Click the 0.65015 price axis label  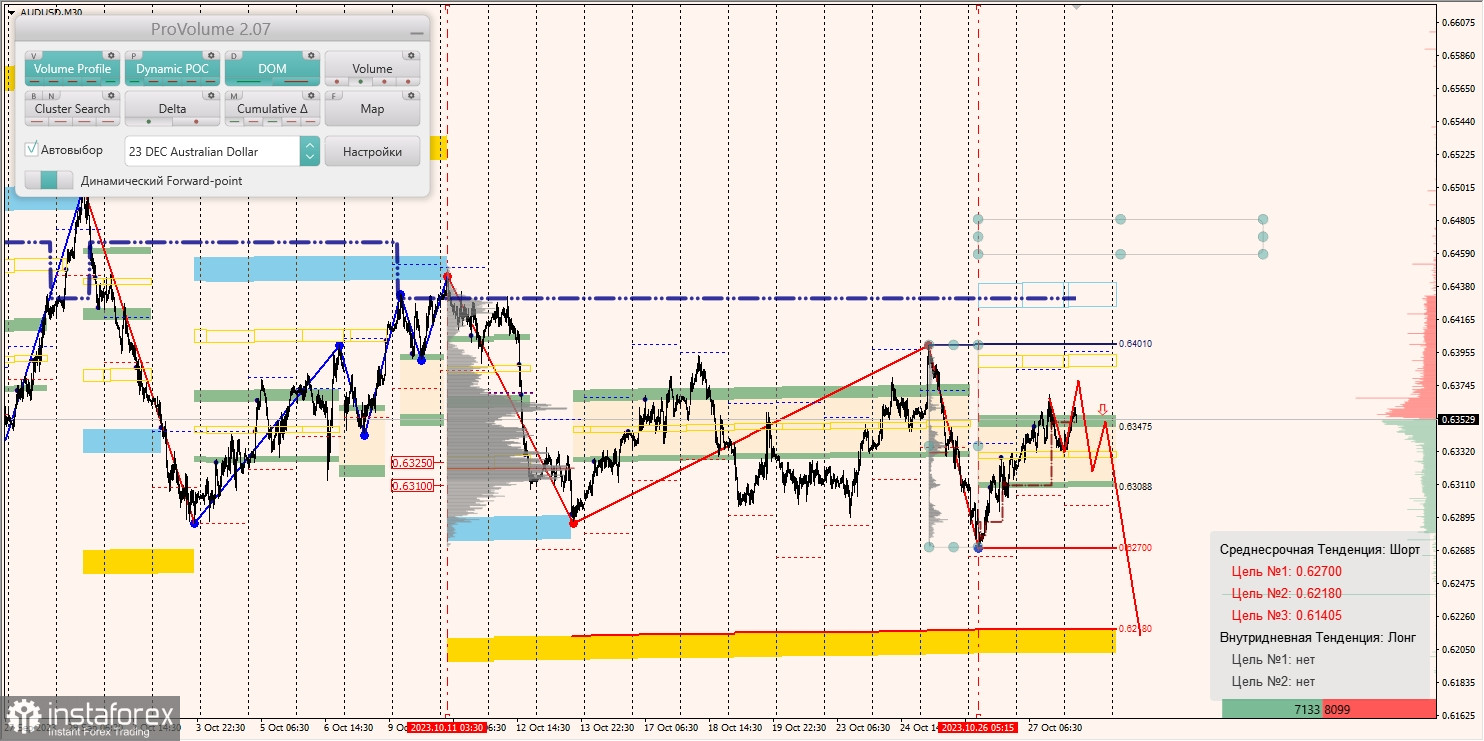point(1460,187)
